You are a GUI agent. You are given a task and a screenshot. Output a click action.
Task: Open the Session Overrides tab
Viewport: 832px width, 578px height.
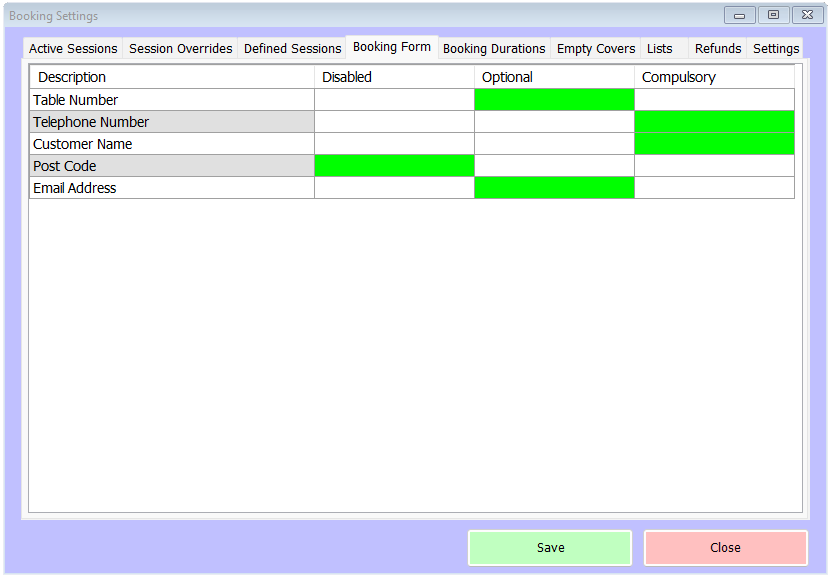tap(180, 48)
